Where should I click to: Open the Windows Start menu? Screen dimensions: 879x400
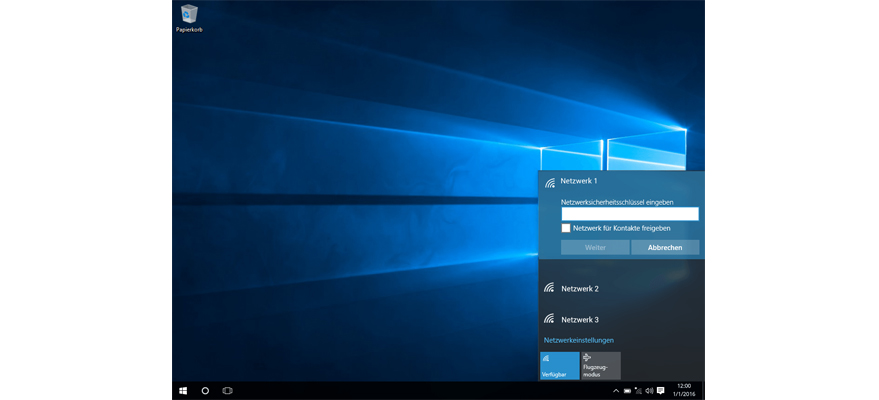tap(183, 390)
